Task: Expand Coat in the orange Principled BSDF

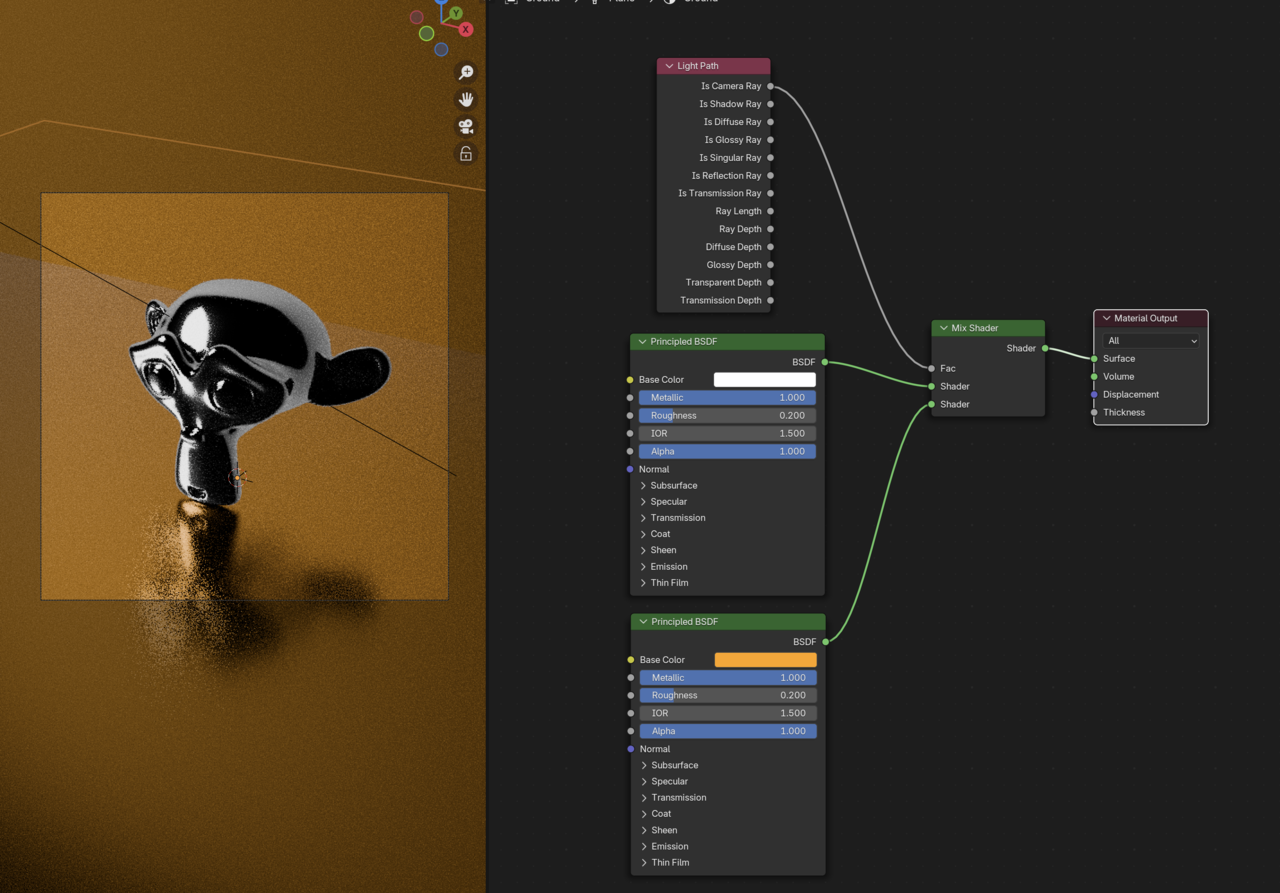Action: pyautogui.click(x=644, y=814)
